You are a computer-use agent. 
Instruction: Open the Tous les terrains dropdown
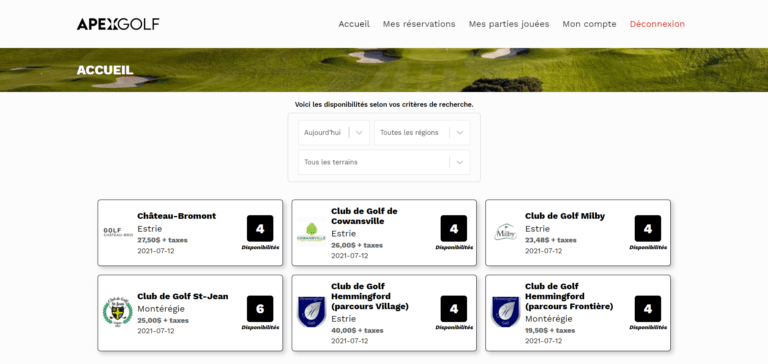tap(384, 162)
